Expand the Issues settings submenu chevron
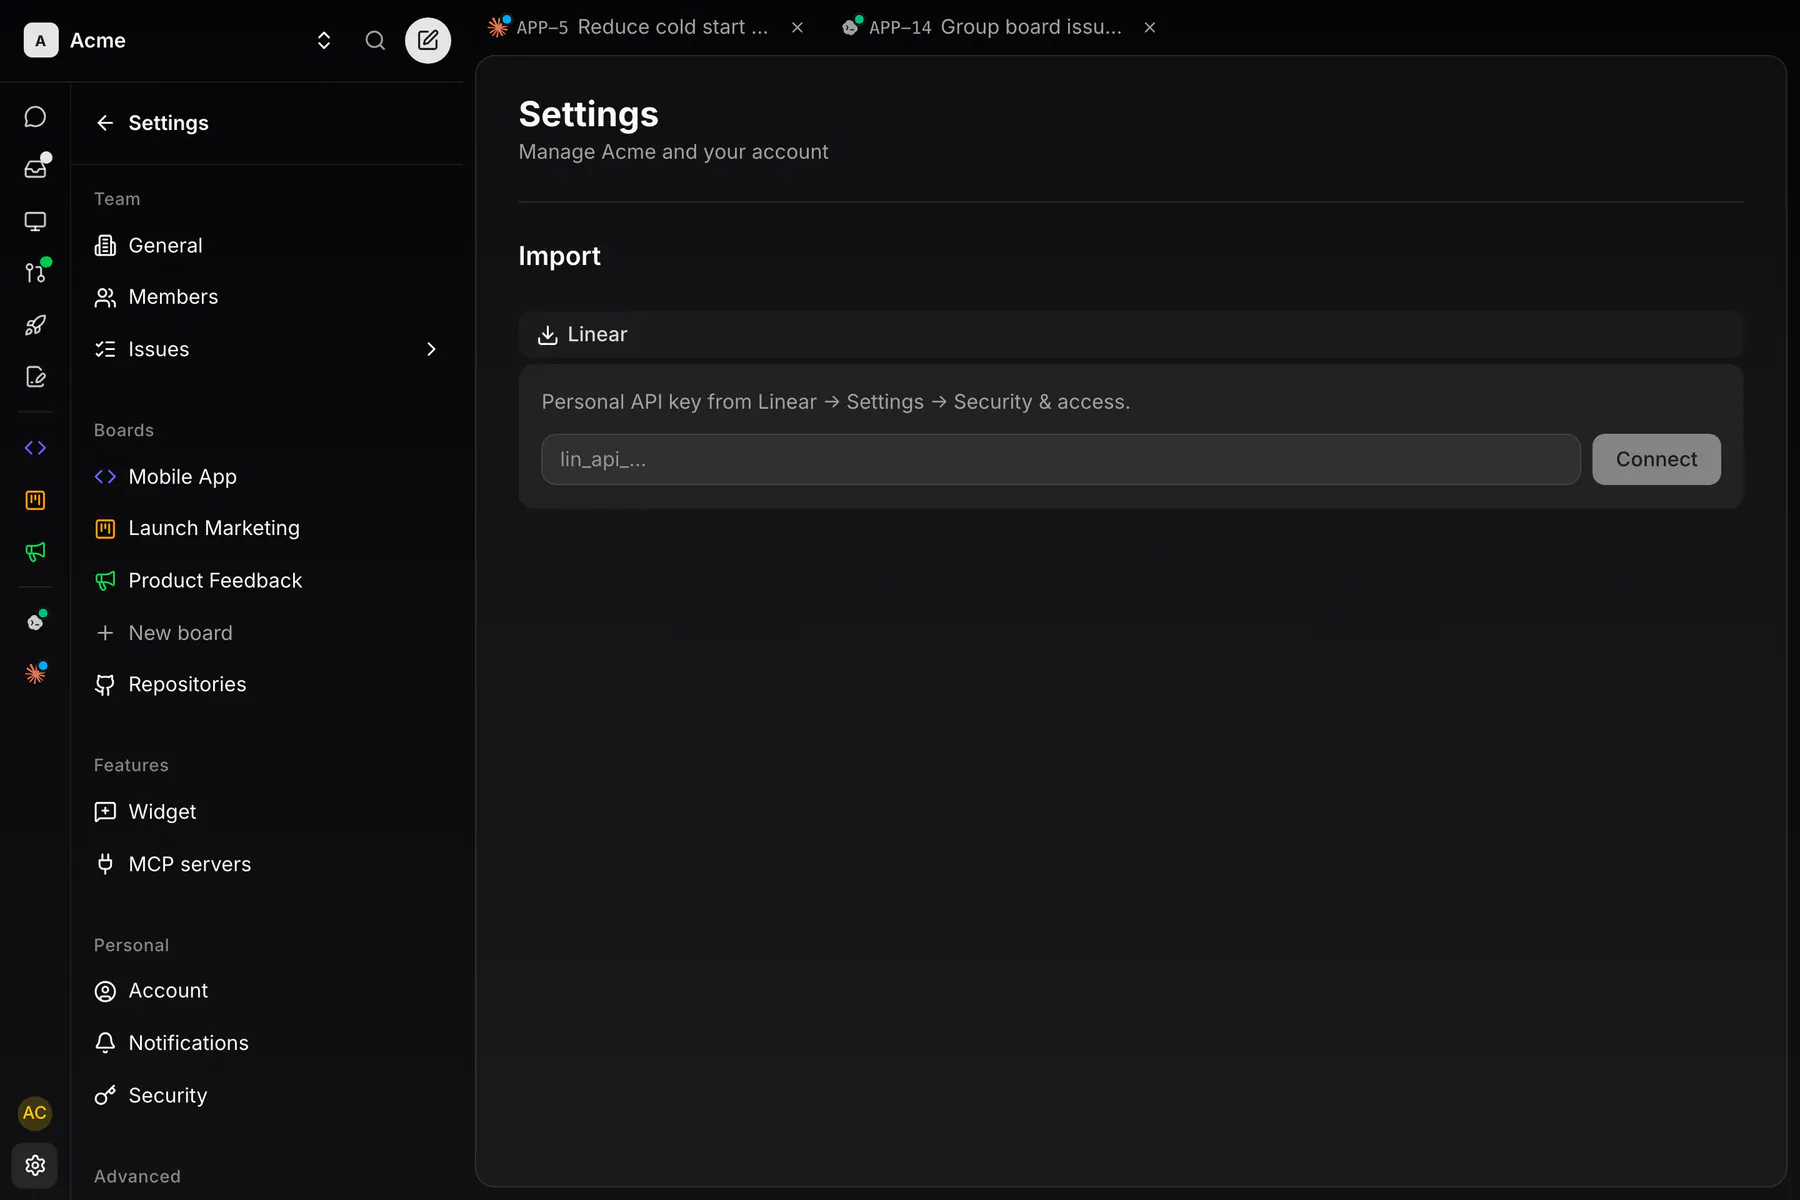 point(431,349)
